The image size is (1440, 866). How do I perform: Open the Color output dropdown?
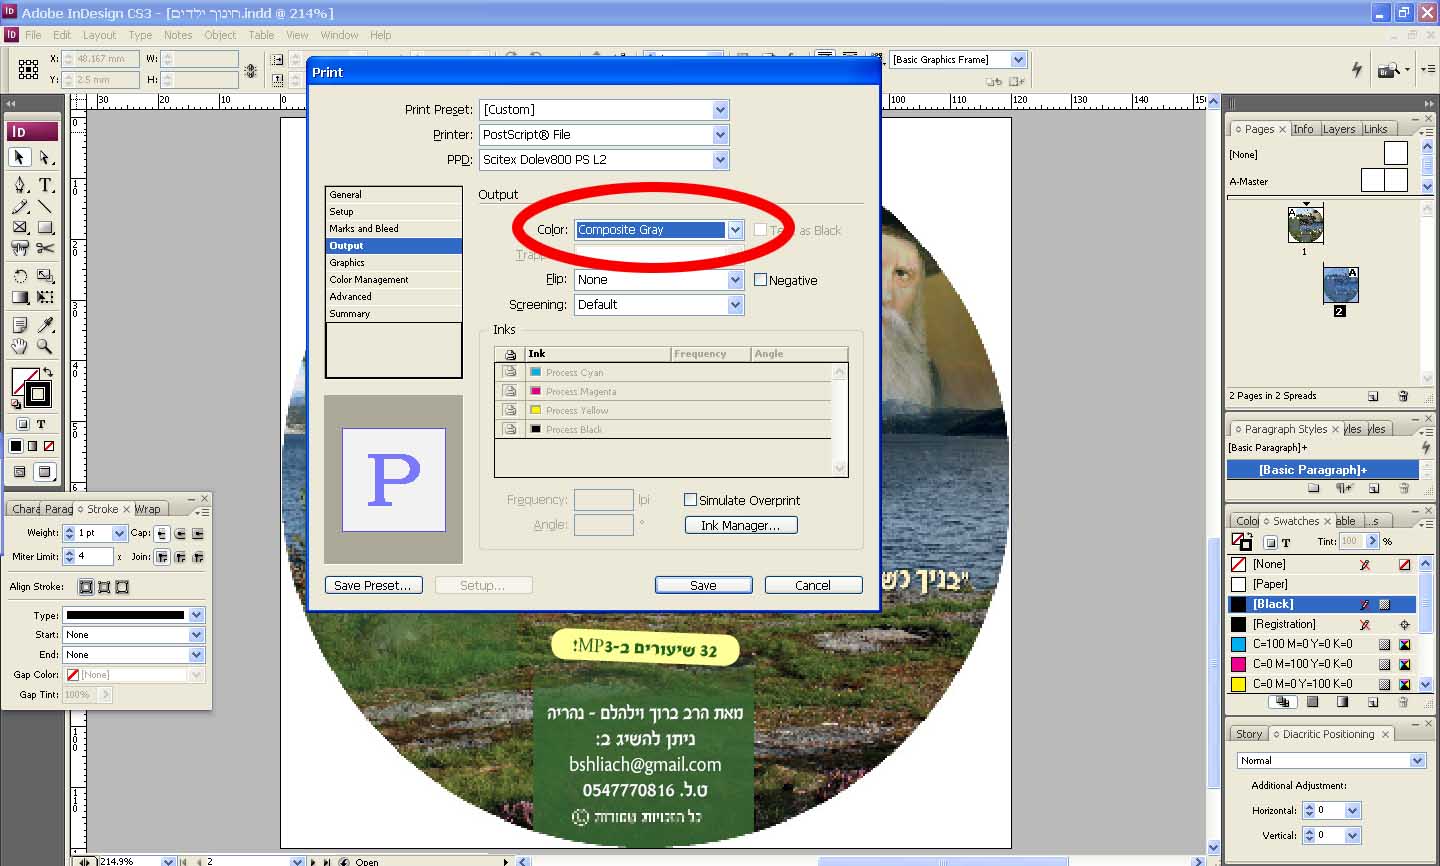click(x=736, y=230)
